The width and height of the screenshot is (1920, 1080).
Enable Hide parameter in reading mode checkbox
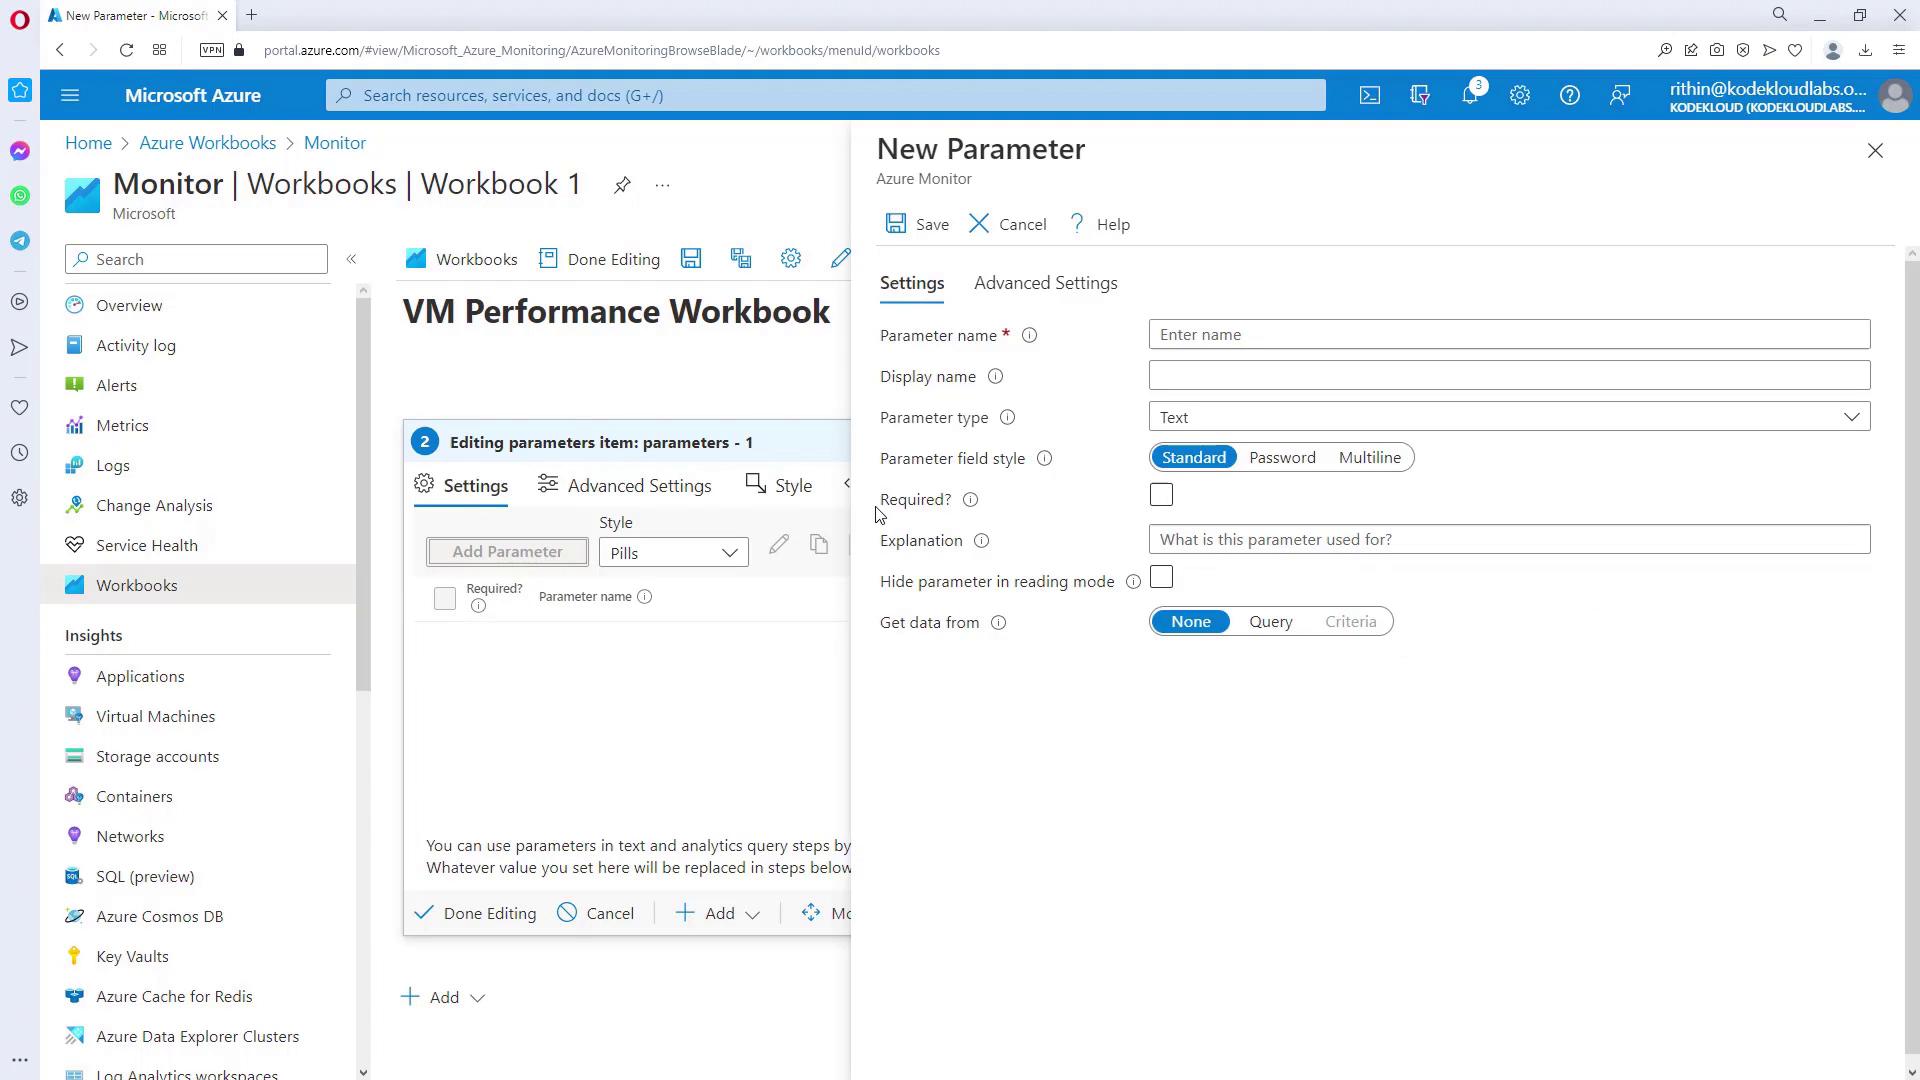pos(1161,578)
